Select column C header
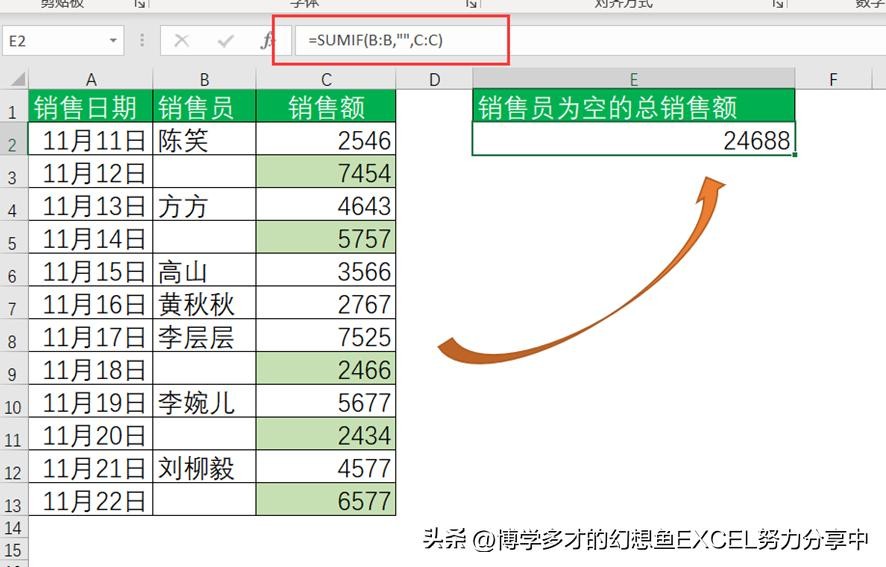886x567 pixels. [326, 79]
